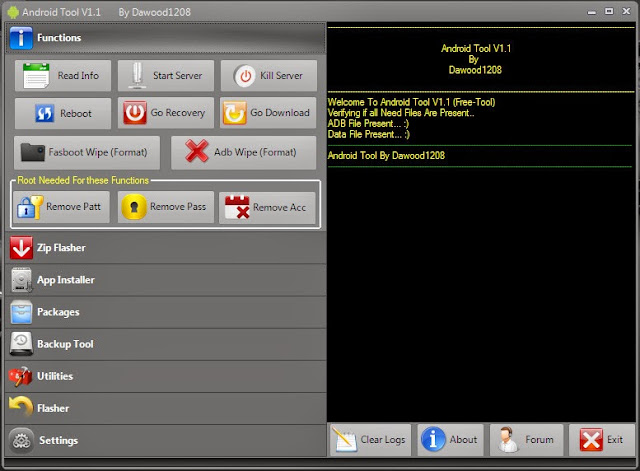Screen dimensions: 640x471
Task: Click the Read Info button label
Action: (x=78, y=76)
